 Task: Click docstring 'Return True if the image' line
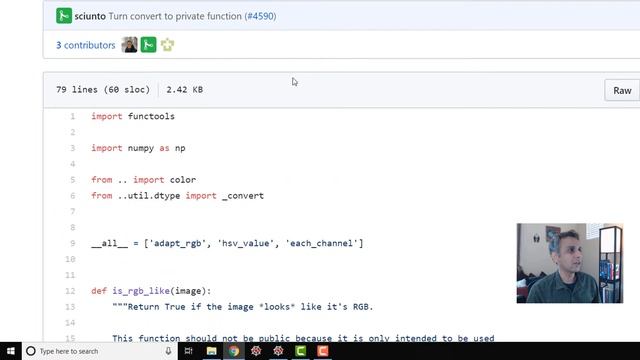pyautogui.click(x=243, y=307)
